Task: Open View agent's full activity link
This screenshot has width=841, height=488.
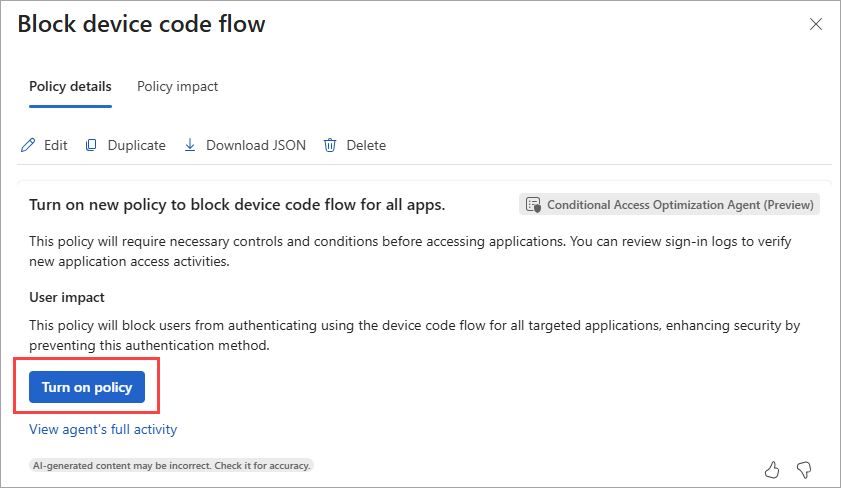Action: point(103,429)
